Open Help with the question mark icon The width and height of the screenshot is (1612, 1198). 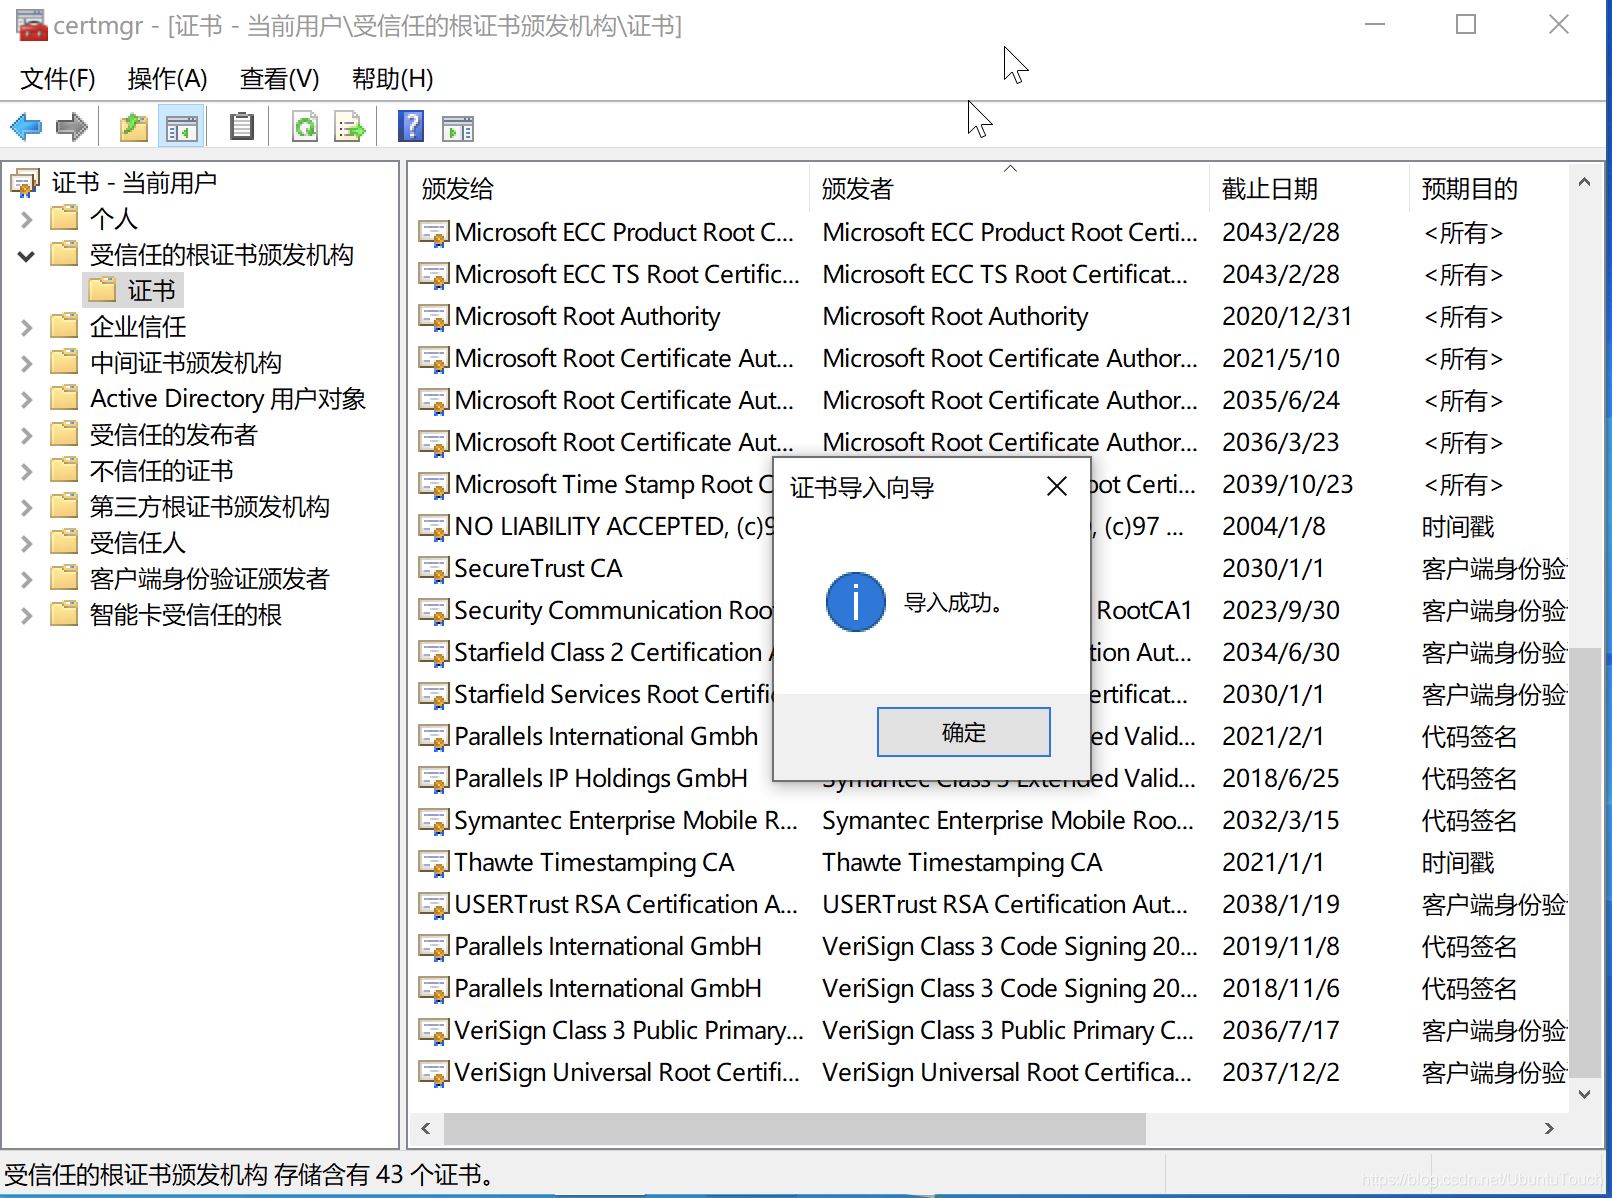410,127
